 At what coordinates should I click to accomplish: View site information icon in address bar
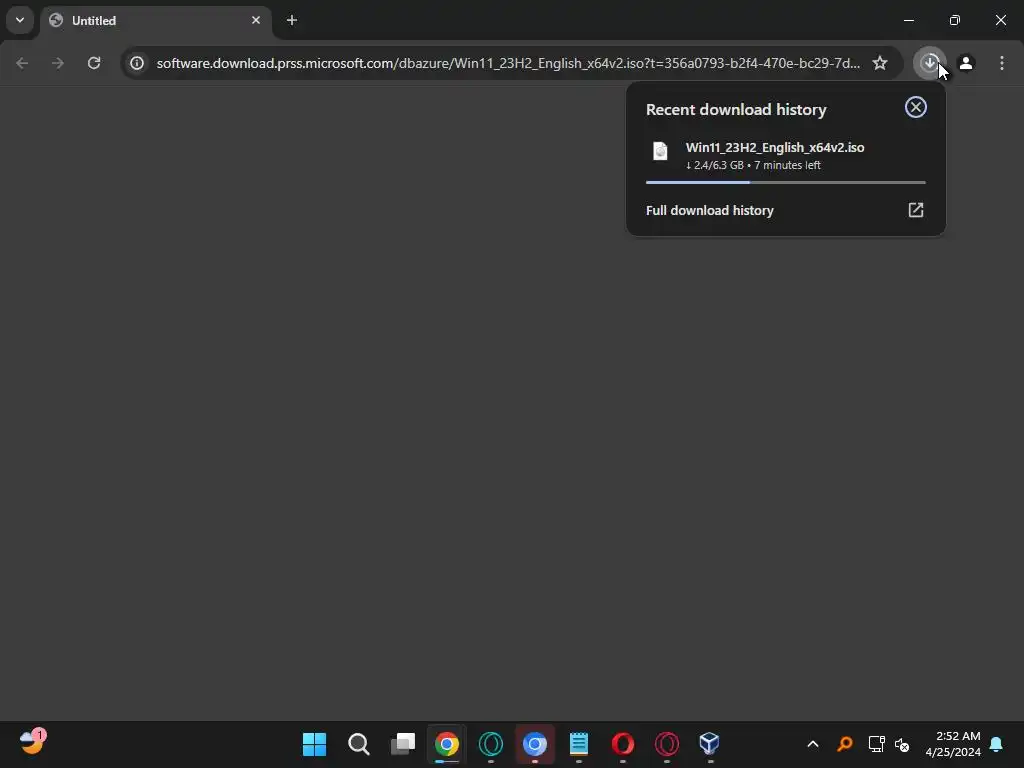tap(137, 63)
